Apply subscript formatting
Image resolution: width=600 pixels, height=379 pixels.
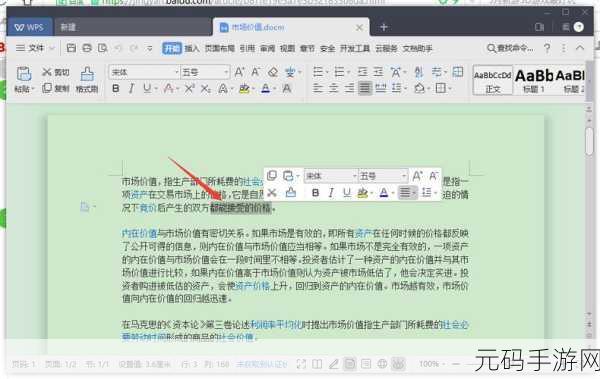click(x=205, y=88)
